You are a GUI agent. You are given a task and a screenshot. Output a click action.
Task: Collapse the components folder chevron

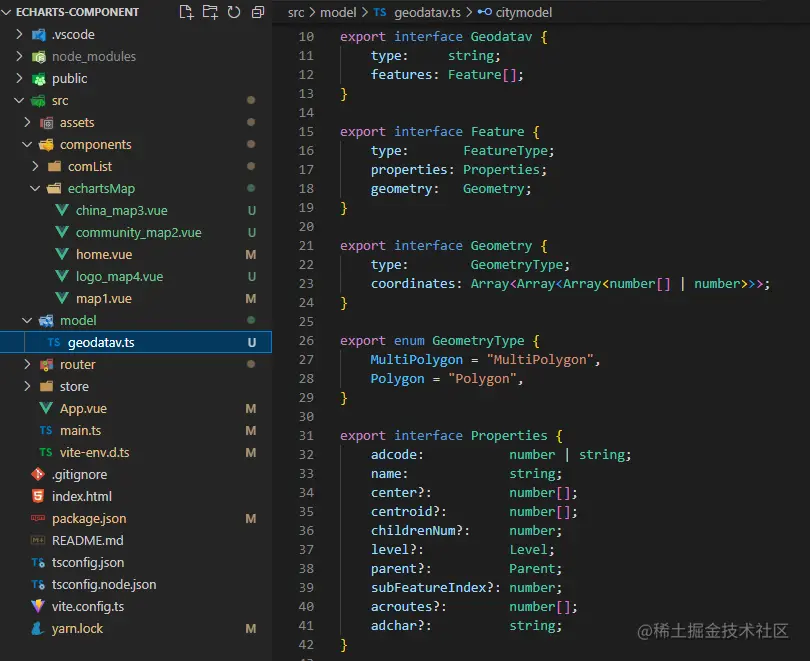pyautogui.click(x=27, y=144)
